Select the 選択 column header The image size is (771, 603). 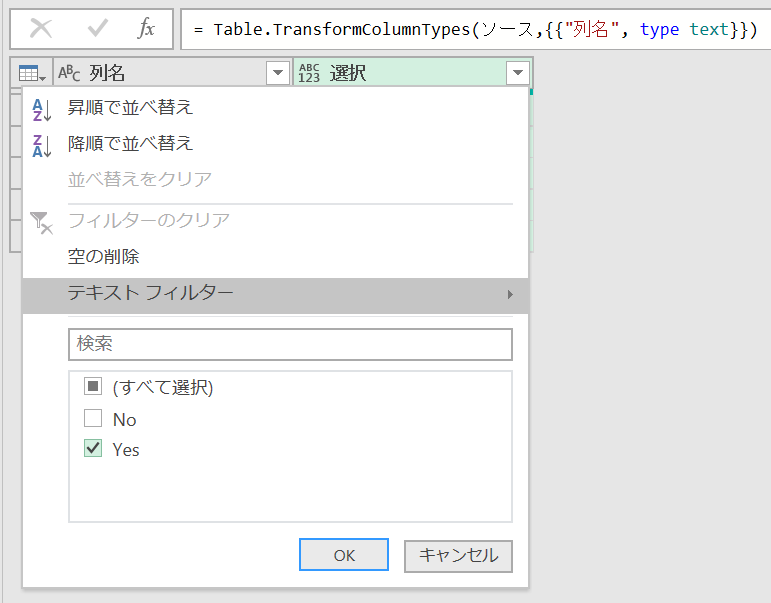point(412,73)
